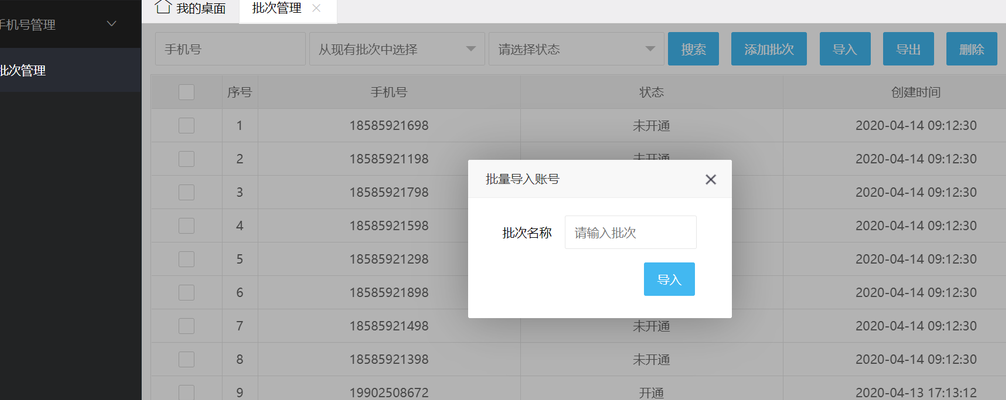Screen dimensions: 1006x400
Task: Click the home icon beside 我的桌面
Action: coord(163,8)
